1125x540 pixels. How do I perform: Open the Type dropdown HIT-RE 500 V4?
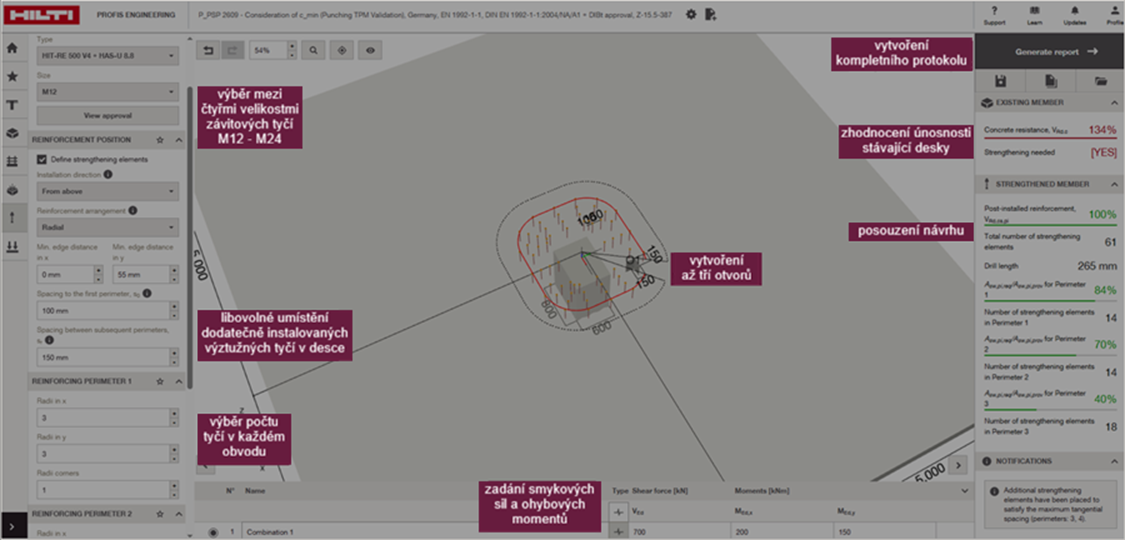108,55
